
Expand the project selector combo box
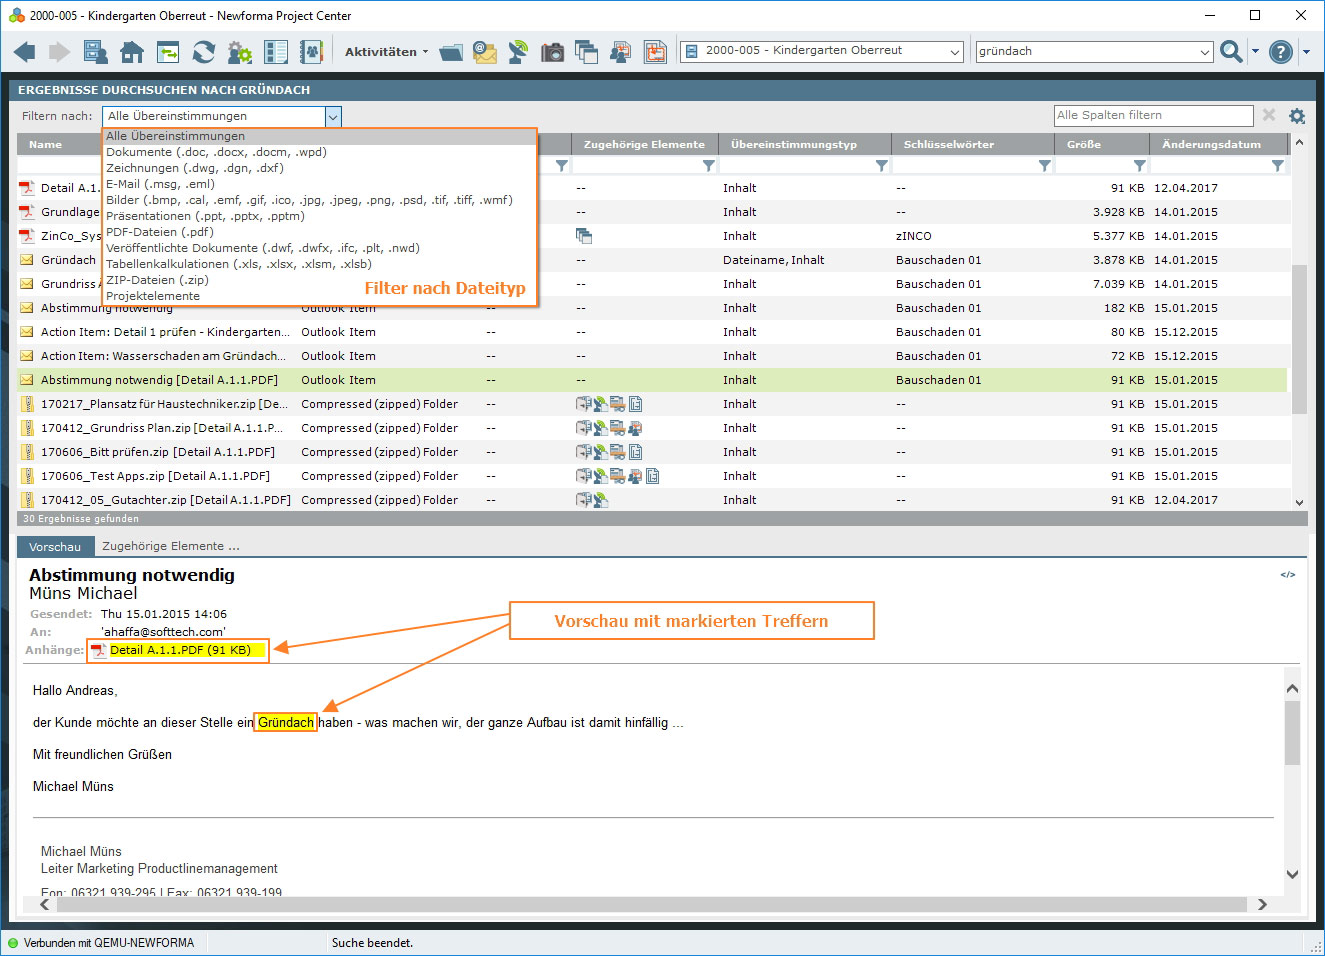[954, 51]
